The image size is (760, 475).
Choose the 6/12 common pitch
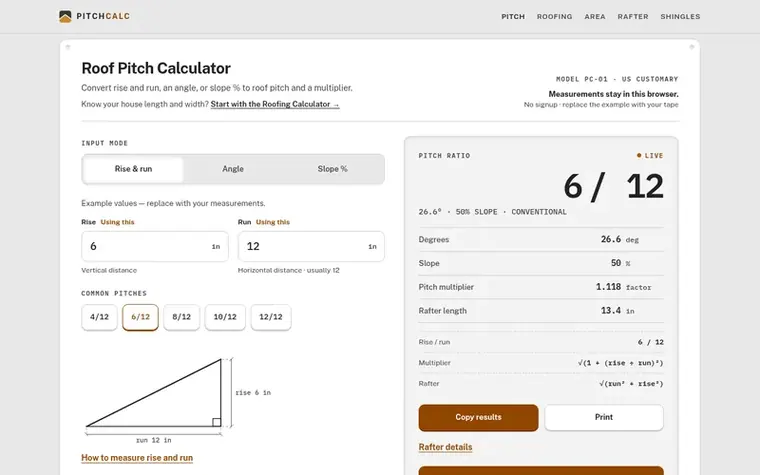141,317
